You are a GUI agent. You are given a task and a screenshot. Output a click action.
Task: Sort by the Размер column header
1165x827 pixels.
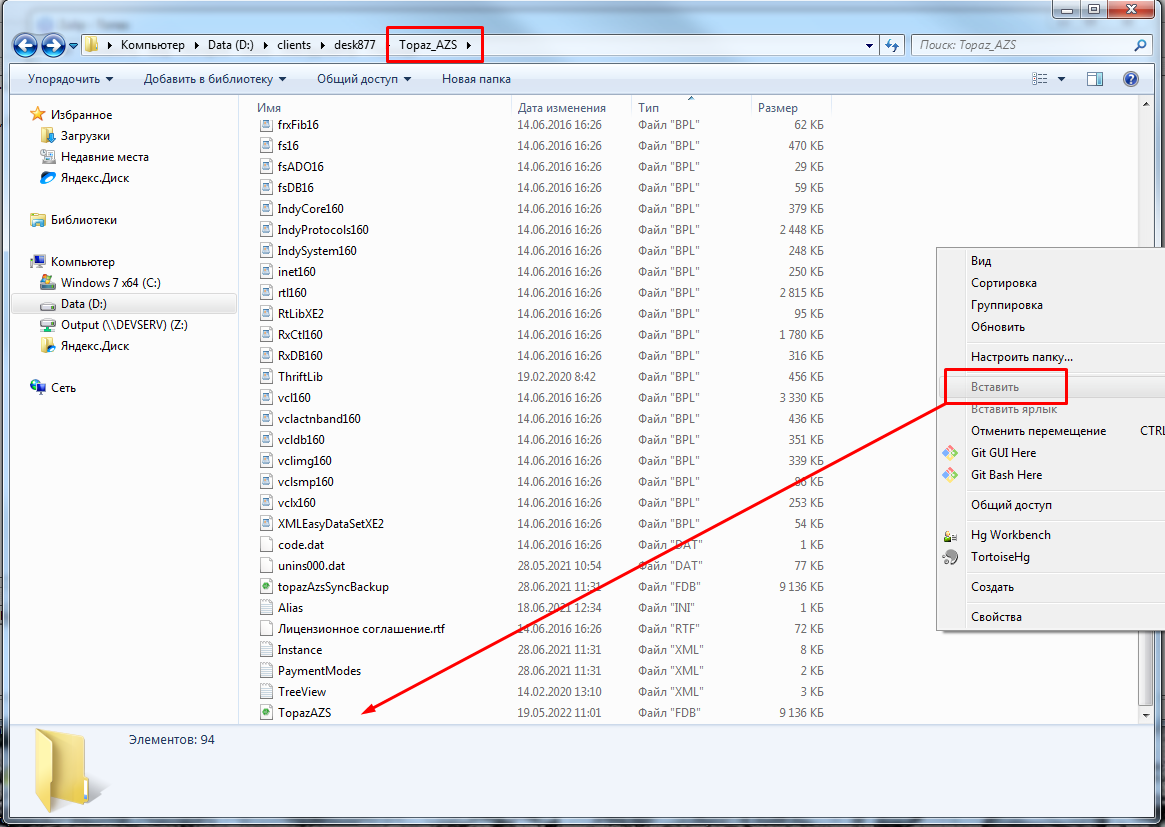coord(778,108)
